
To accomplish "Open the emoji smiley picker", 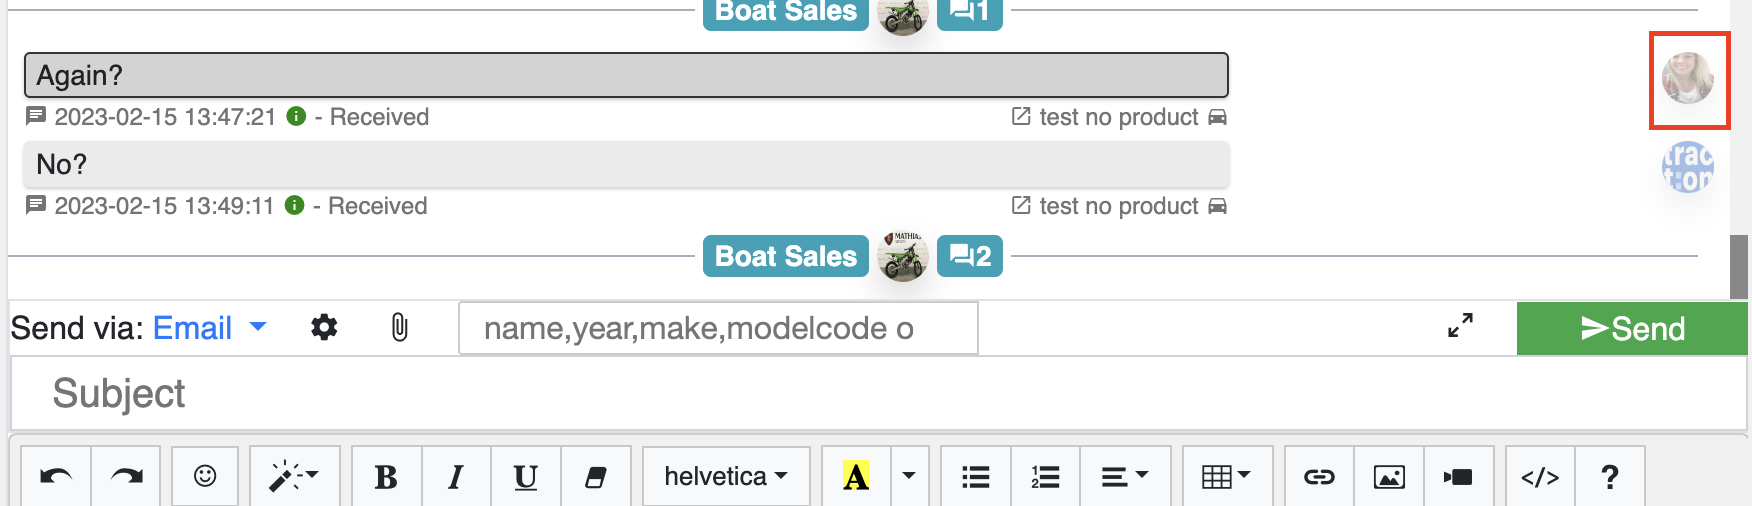I will (x=205, y=477).
